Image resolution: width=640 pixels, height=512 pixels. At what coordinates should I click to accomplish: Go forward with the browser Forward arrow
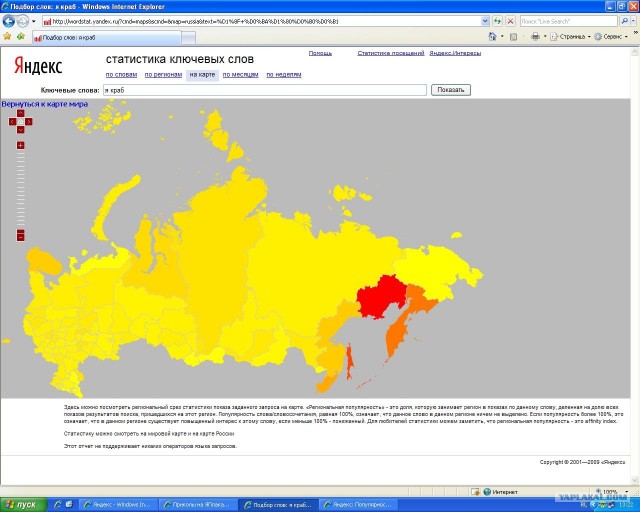point(22,21)
